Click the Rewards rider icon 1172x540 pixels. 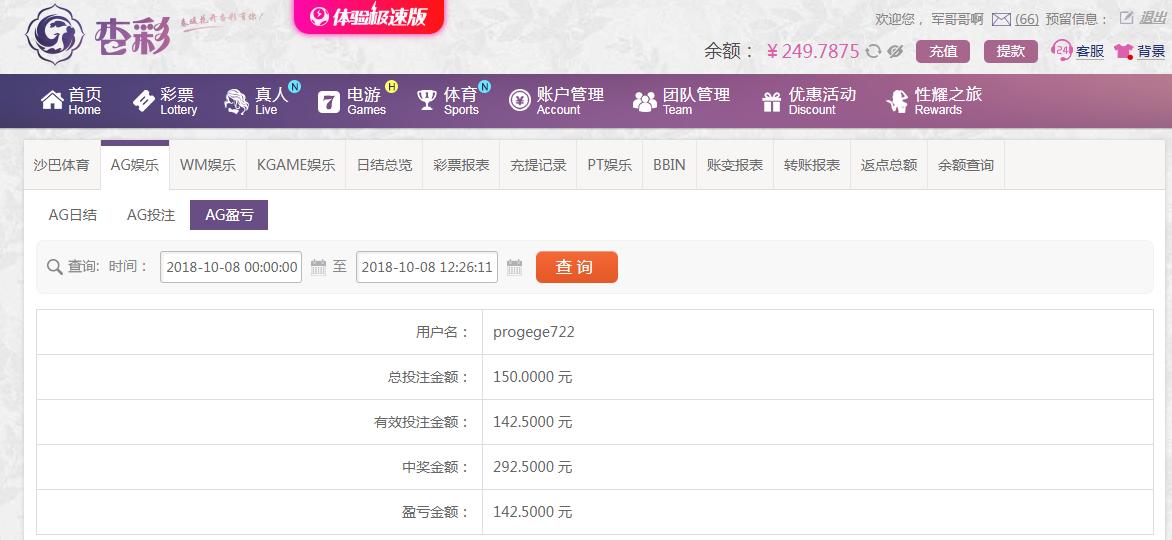click(x=897, y=101)
